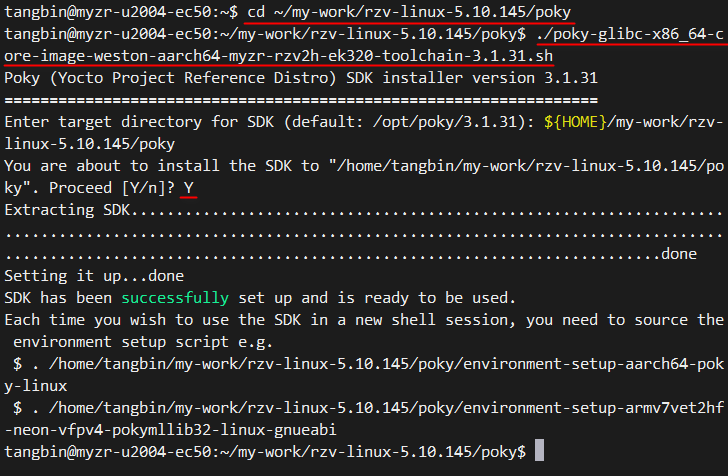The height and width of the screenshot is (476, 728).
Task: Click the 'done' at end of extraction dots
Action: point(679,254)
